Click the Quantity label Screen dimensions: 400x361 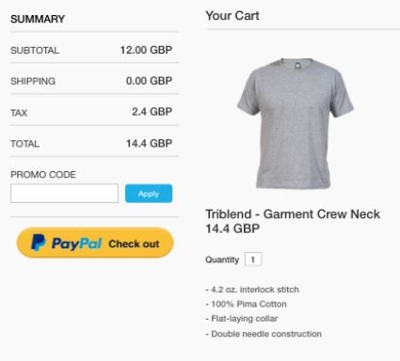(x=222, y=260)
